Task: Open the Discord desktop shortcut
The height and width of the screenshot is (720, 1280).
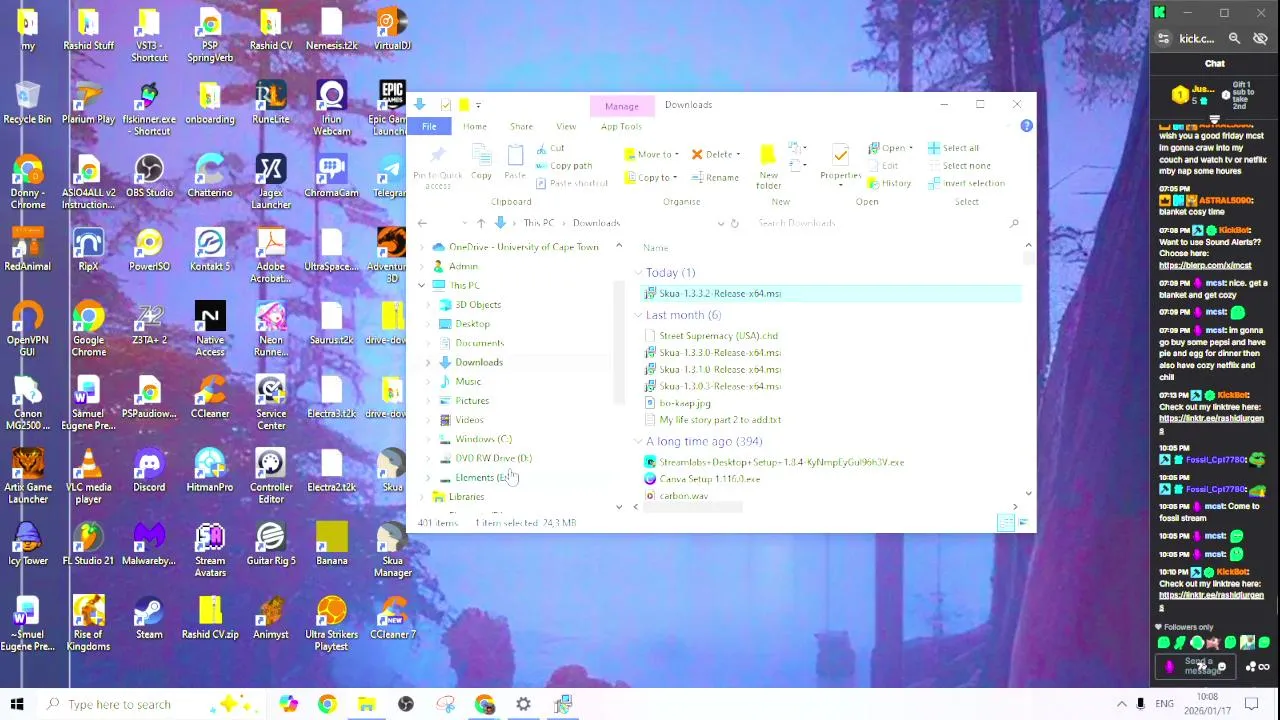Action: (149, 471)
